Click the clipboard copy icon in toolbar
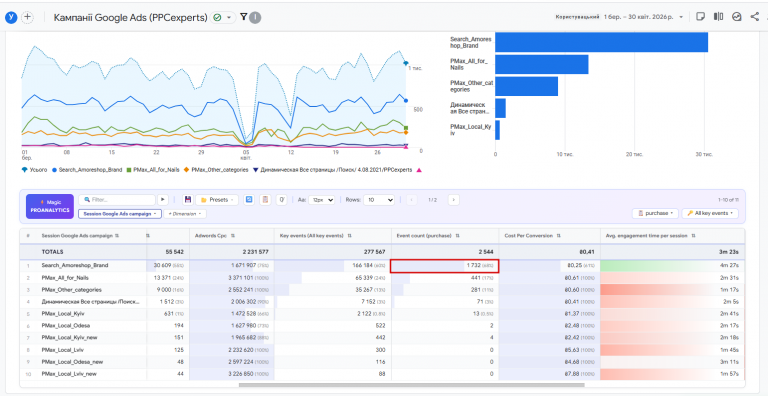 click(x=265, y=199)
